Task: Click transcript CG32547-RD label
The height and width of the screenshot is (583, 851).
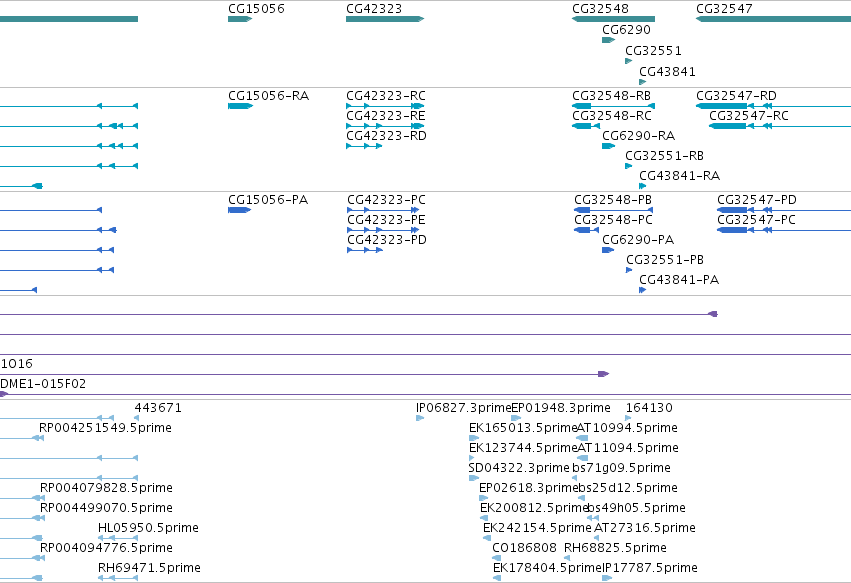Action: 736,96
